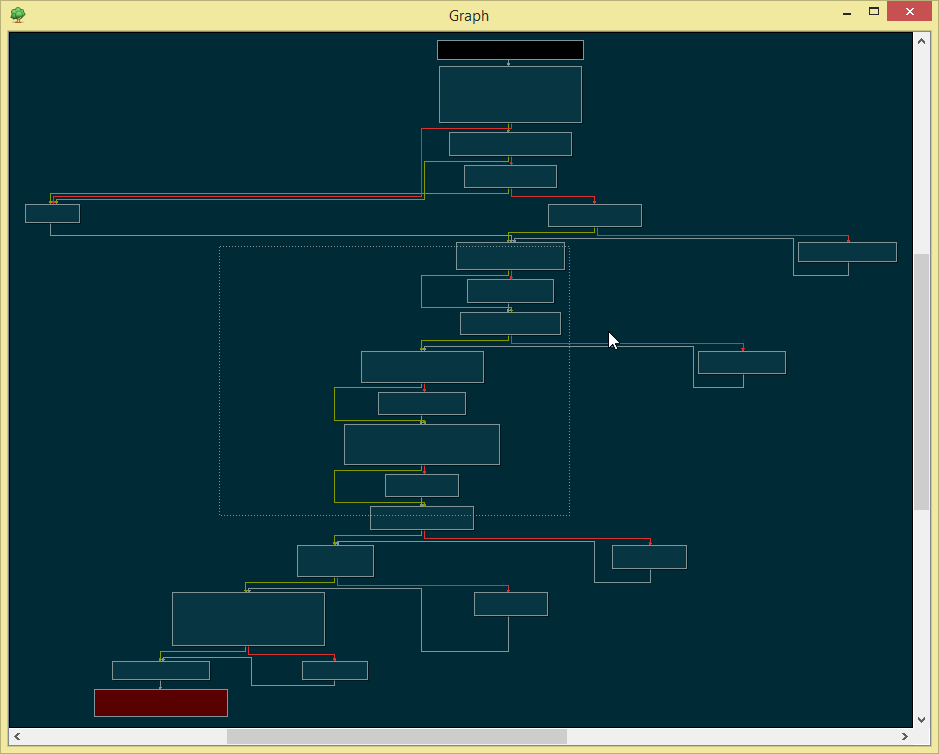Minimize the Graph window

click(847, 12)
